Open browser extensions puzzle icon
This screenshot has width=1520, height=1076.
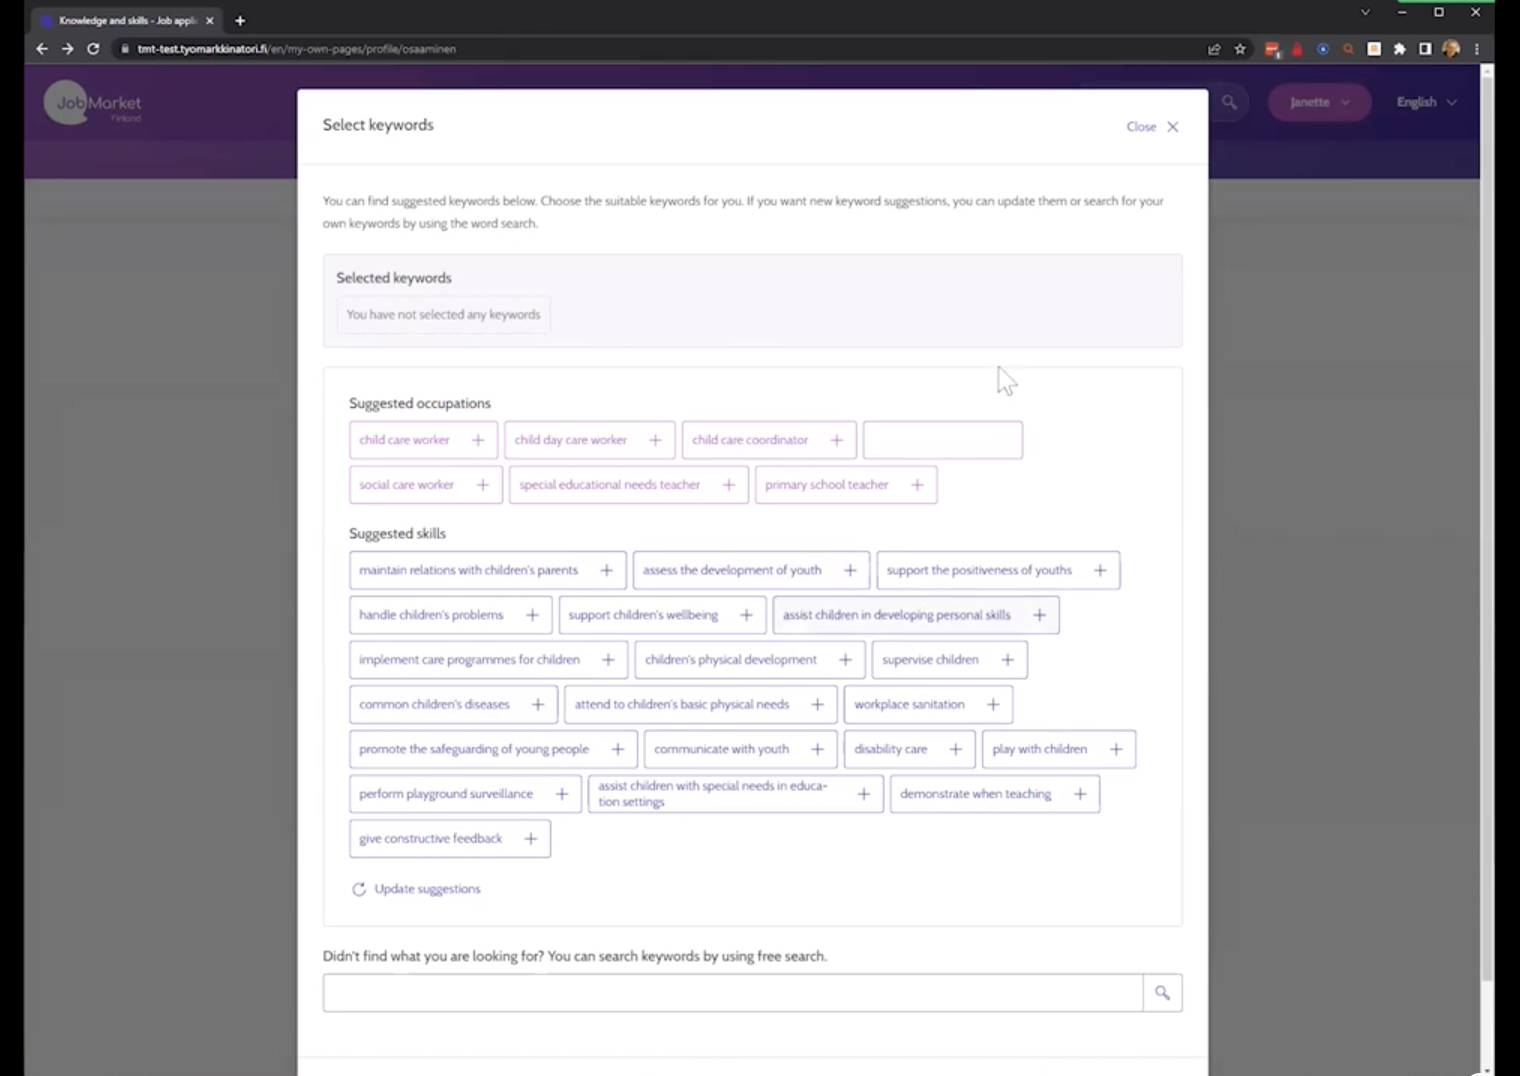(x=1399, y=48)
